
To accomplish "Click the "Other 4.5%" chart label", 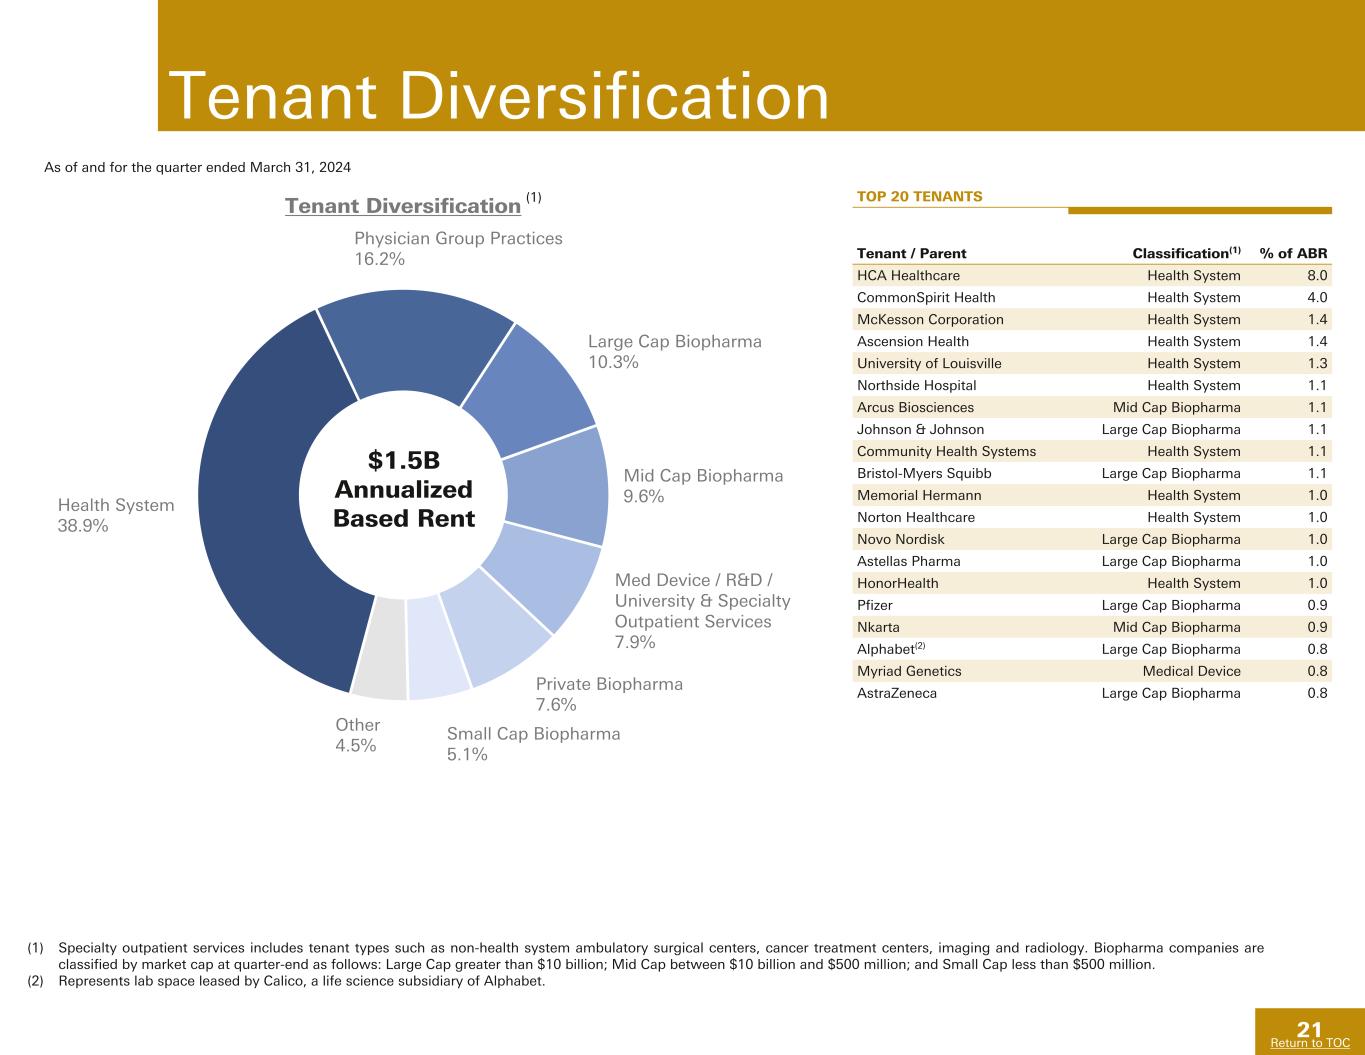I will coord(358,735).
